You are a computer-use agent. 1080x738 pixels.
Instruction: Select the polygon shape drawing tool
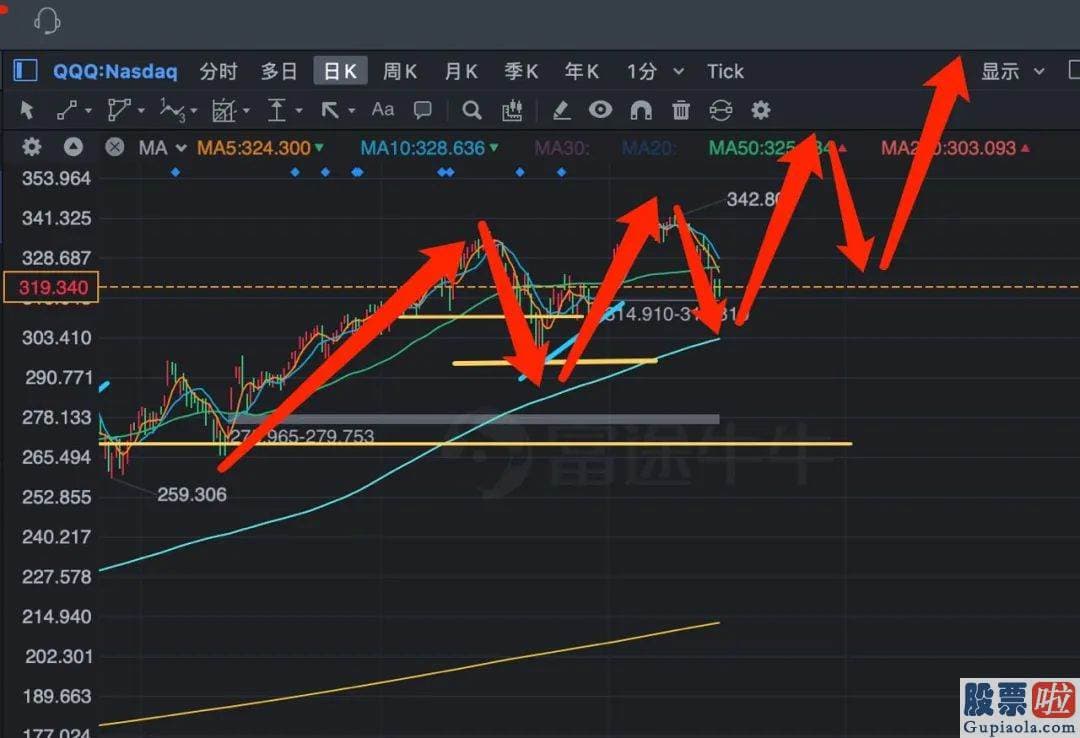point(118,110)
